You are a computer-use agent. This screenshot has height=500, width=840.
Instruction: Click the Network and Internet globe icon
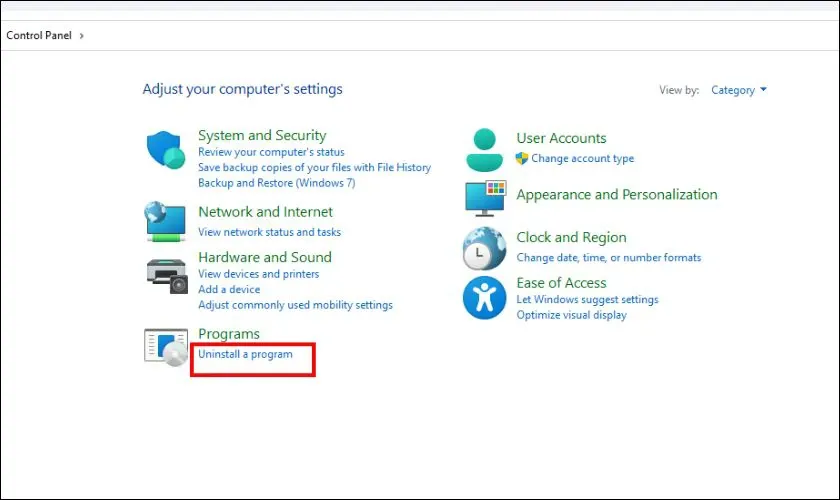click(166, 221)
